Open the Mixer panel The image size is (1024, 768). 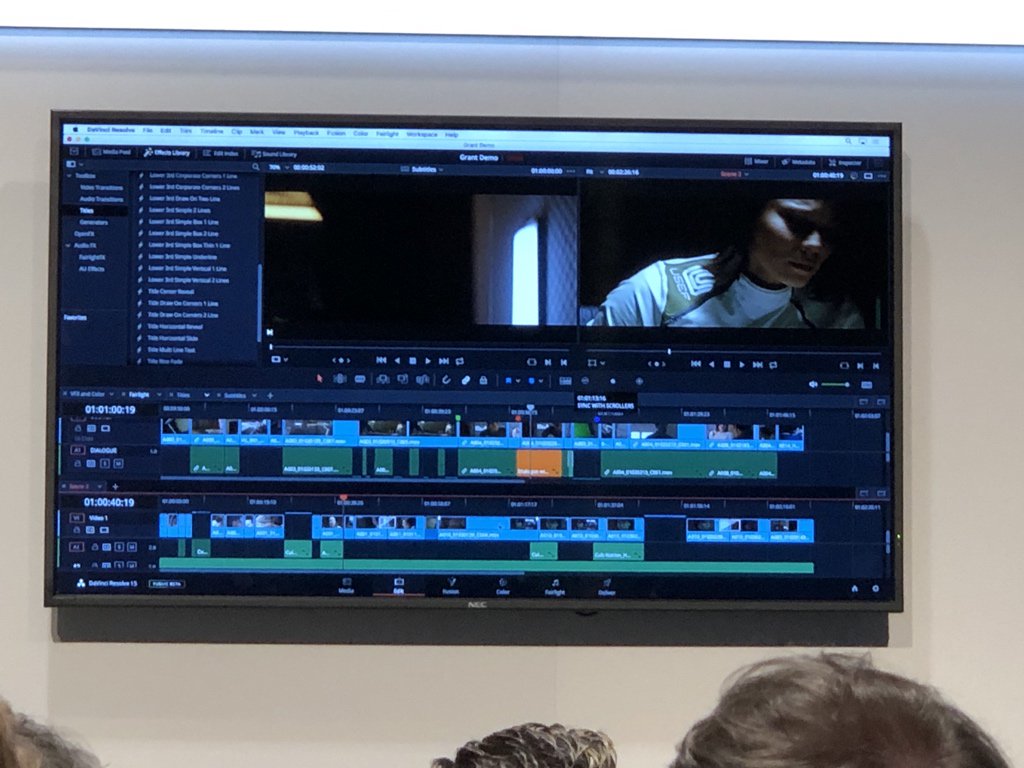click(x=756, y=161)
